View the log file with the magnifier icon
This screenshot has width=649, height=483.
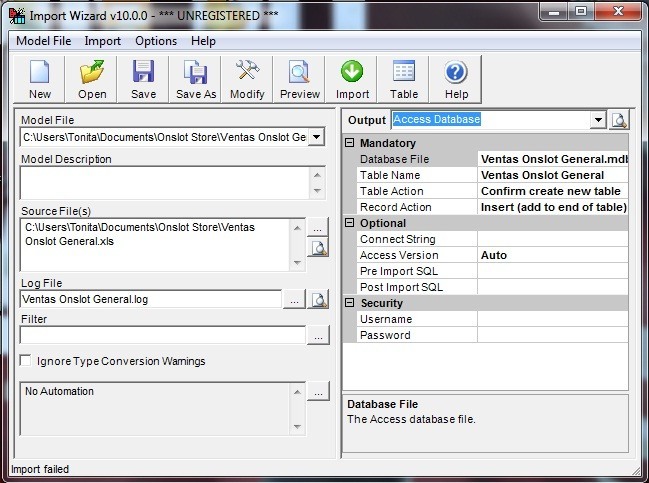[318, 299]
